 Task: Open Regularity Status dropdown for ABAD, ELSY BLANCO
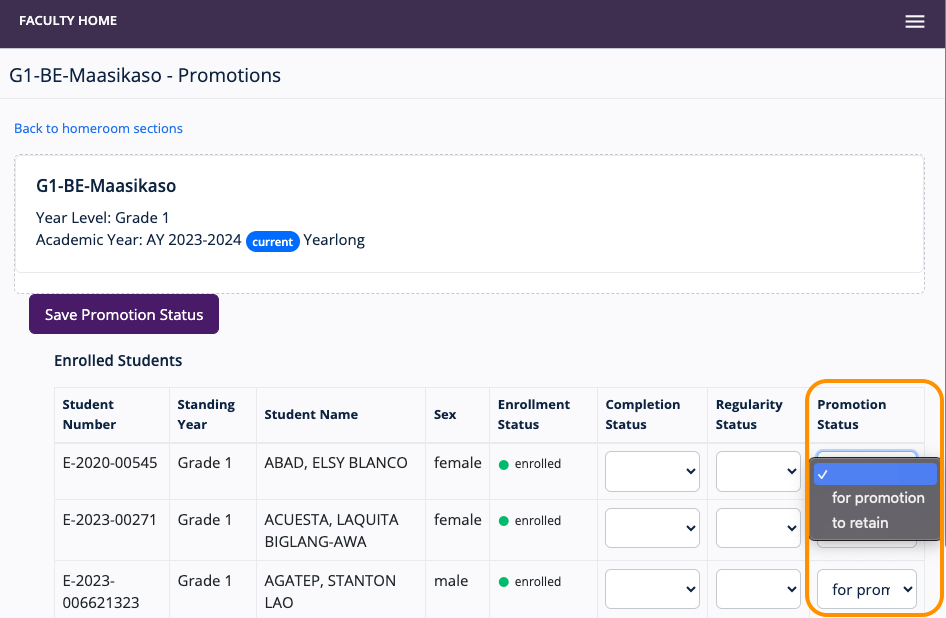[x=758, y=472]
